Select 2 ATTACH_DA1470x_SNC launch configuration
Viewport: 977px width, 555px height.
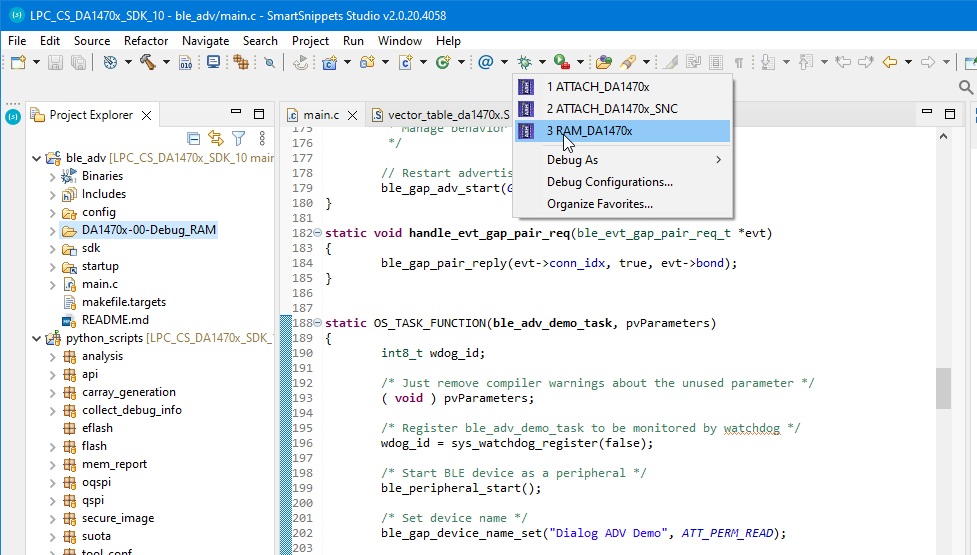[x=622, y=108]
